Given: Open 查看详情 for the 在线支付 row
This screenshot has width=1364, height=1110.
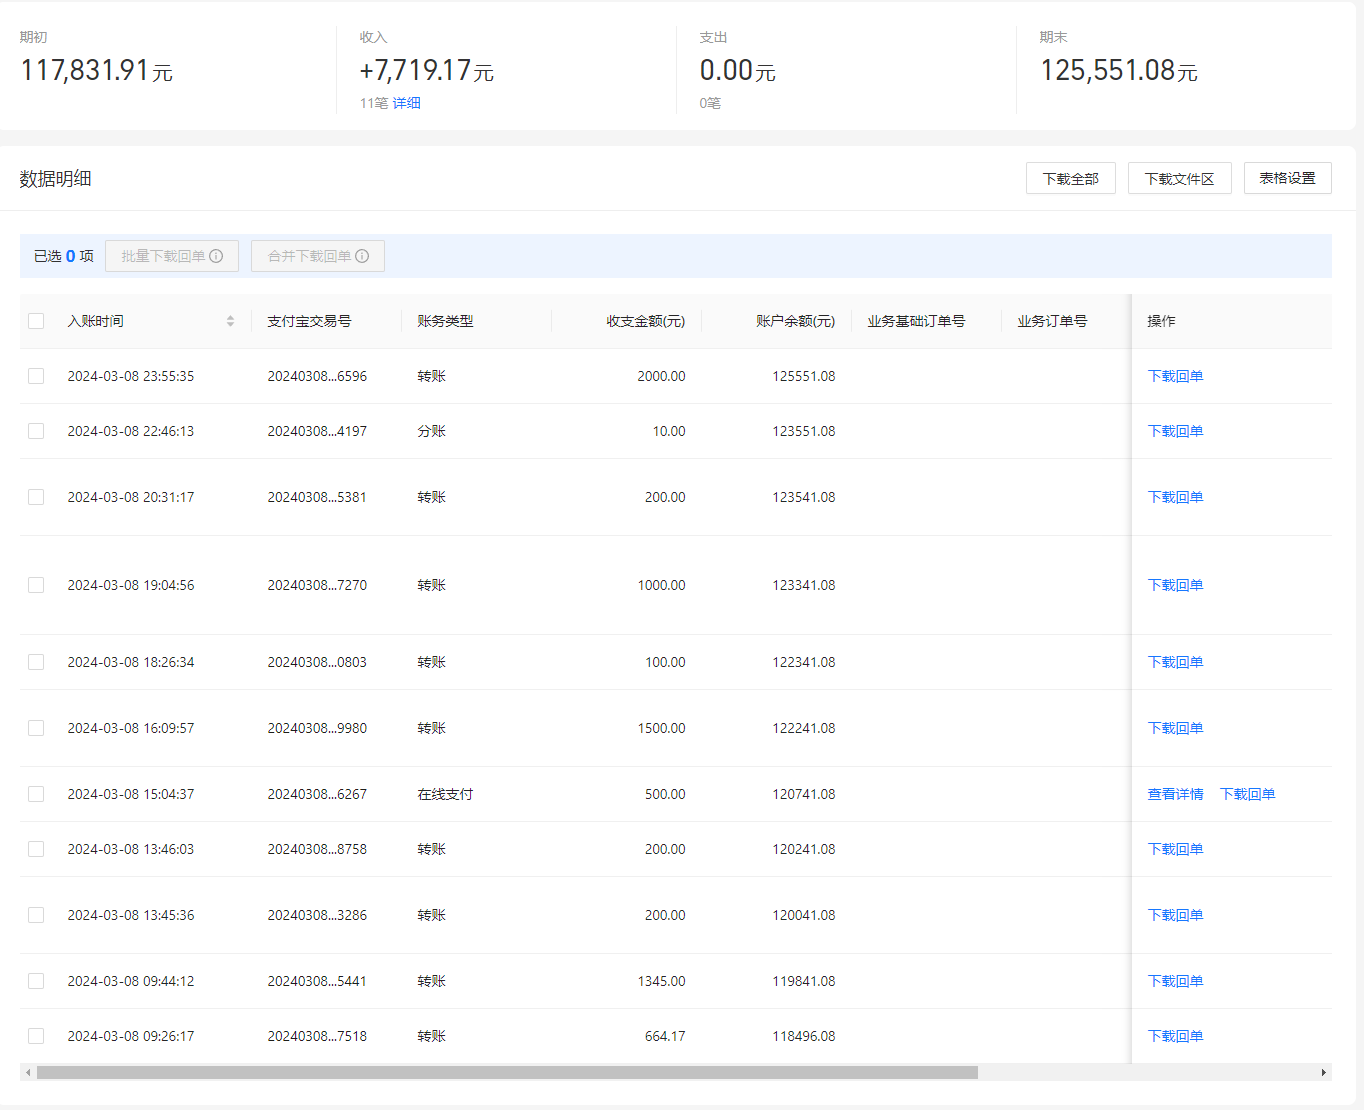Looking at the screenshot, I should coord(1175,794).
